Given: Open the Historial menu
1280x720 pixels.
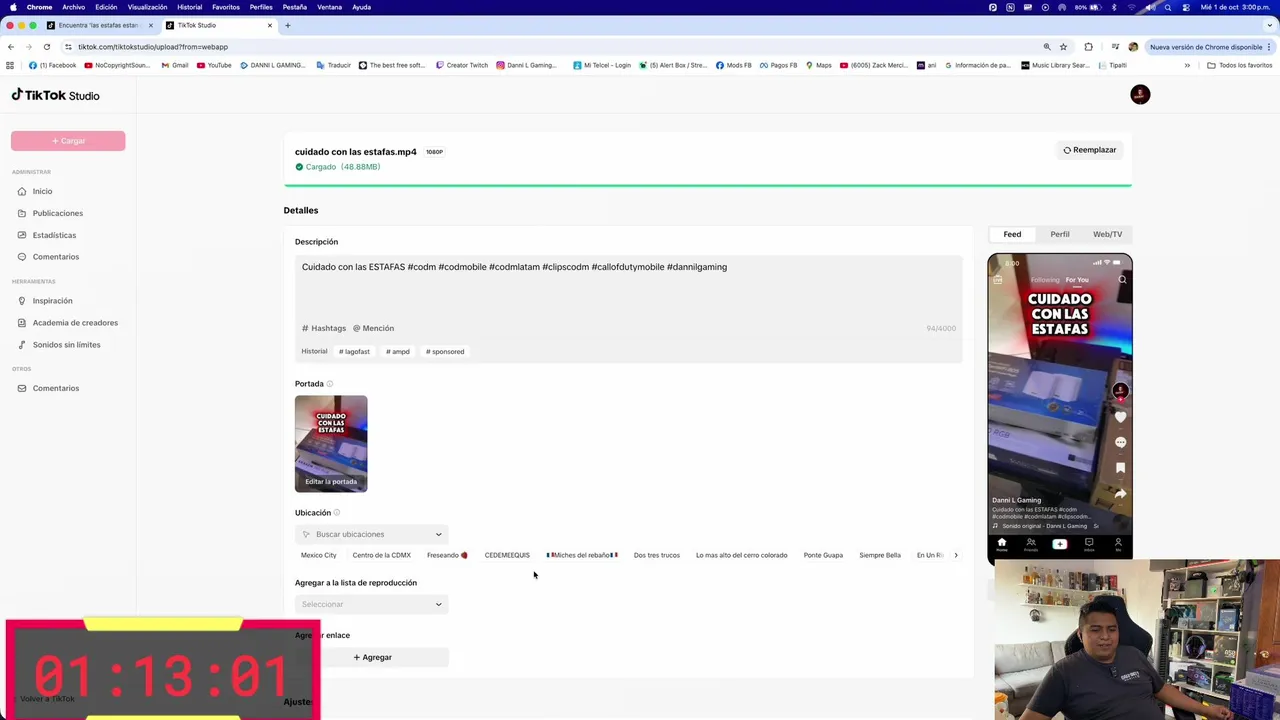Looking at the screenshot, I should click(189, 7).
